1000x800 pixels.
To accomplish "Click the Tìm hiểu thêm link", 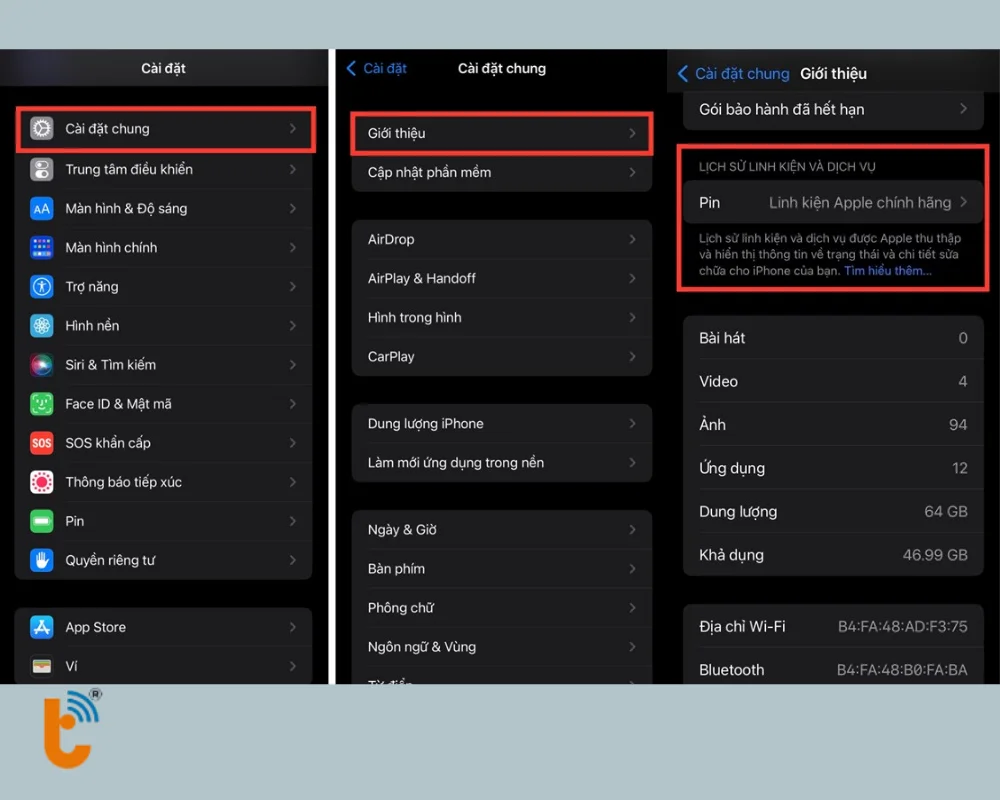I will [887, 271].
